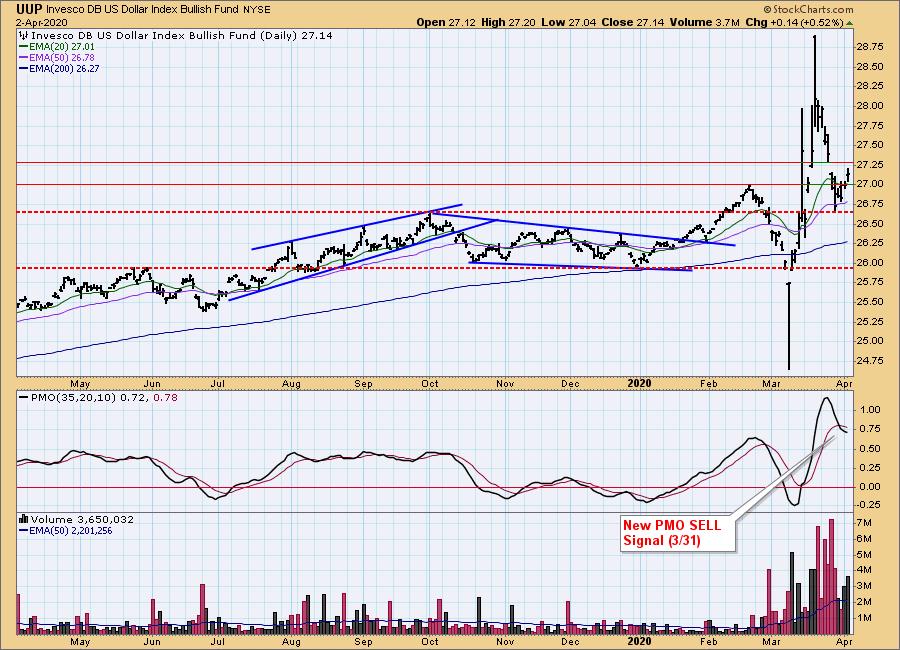Screen dimensions: 900x650
Task: Select the green EMA(20) legend line
Action: coord(23,47)
